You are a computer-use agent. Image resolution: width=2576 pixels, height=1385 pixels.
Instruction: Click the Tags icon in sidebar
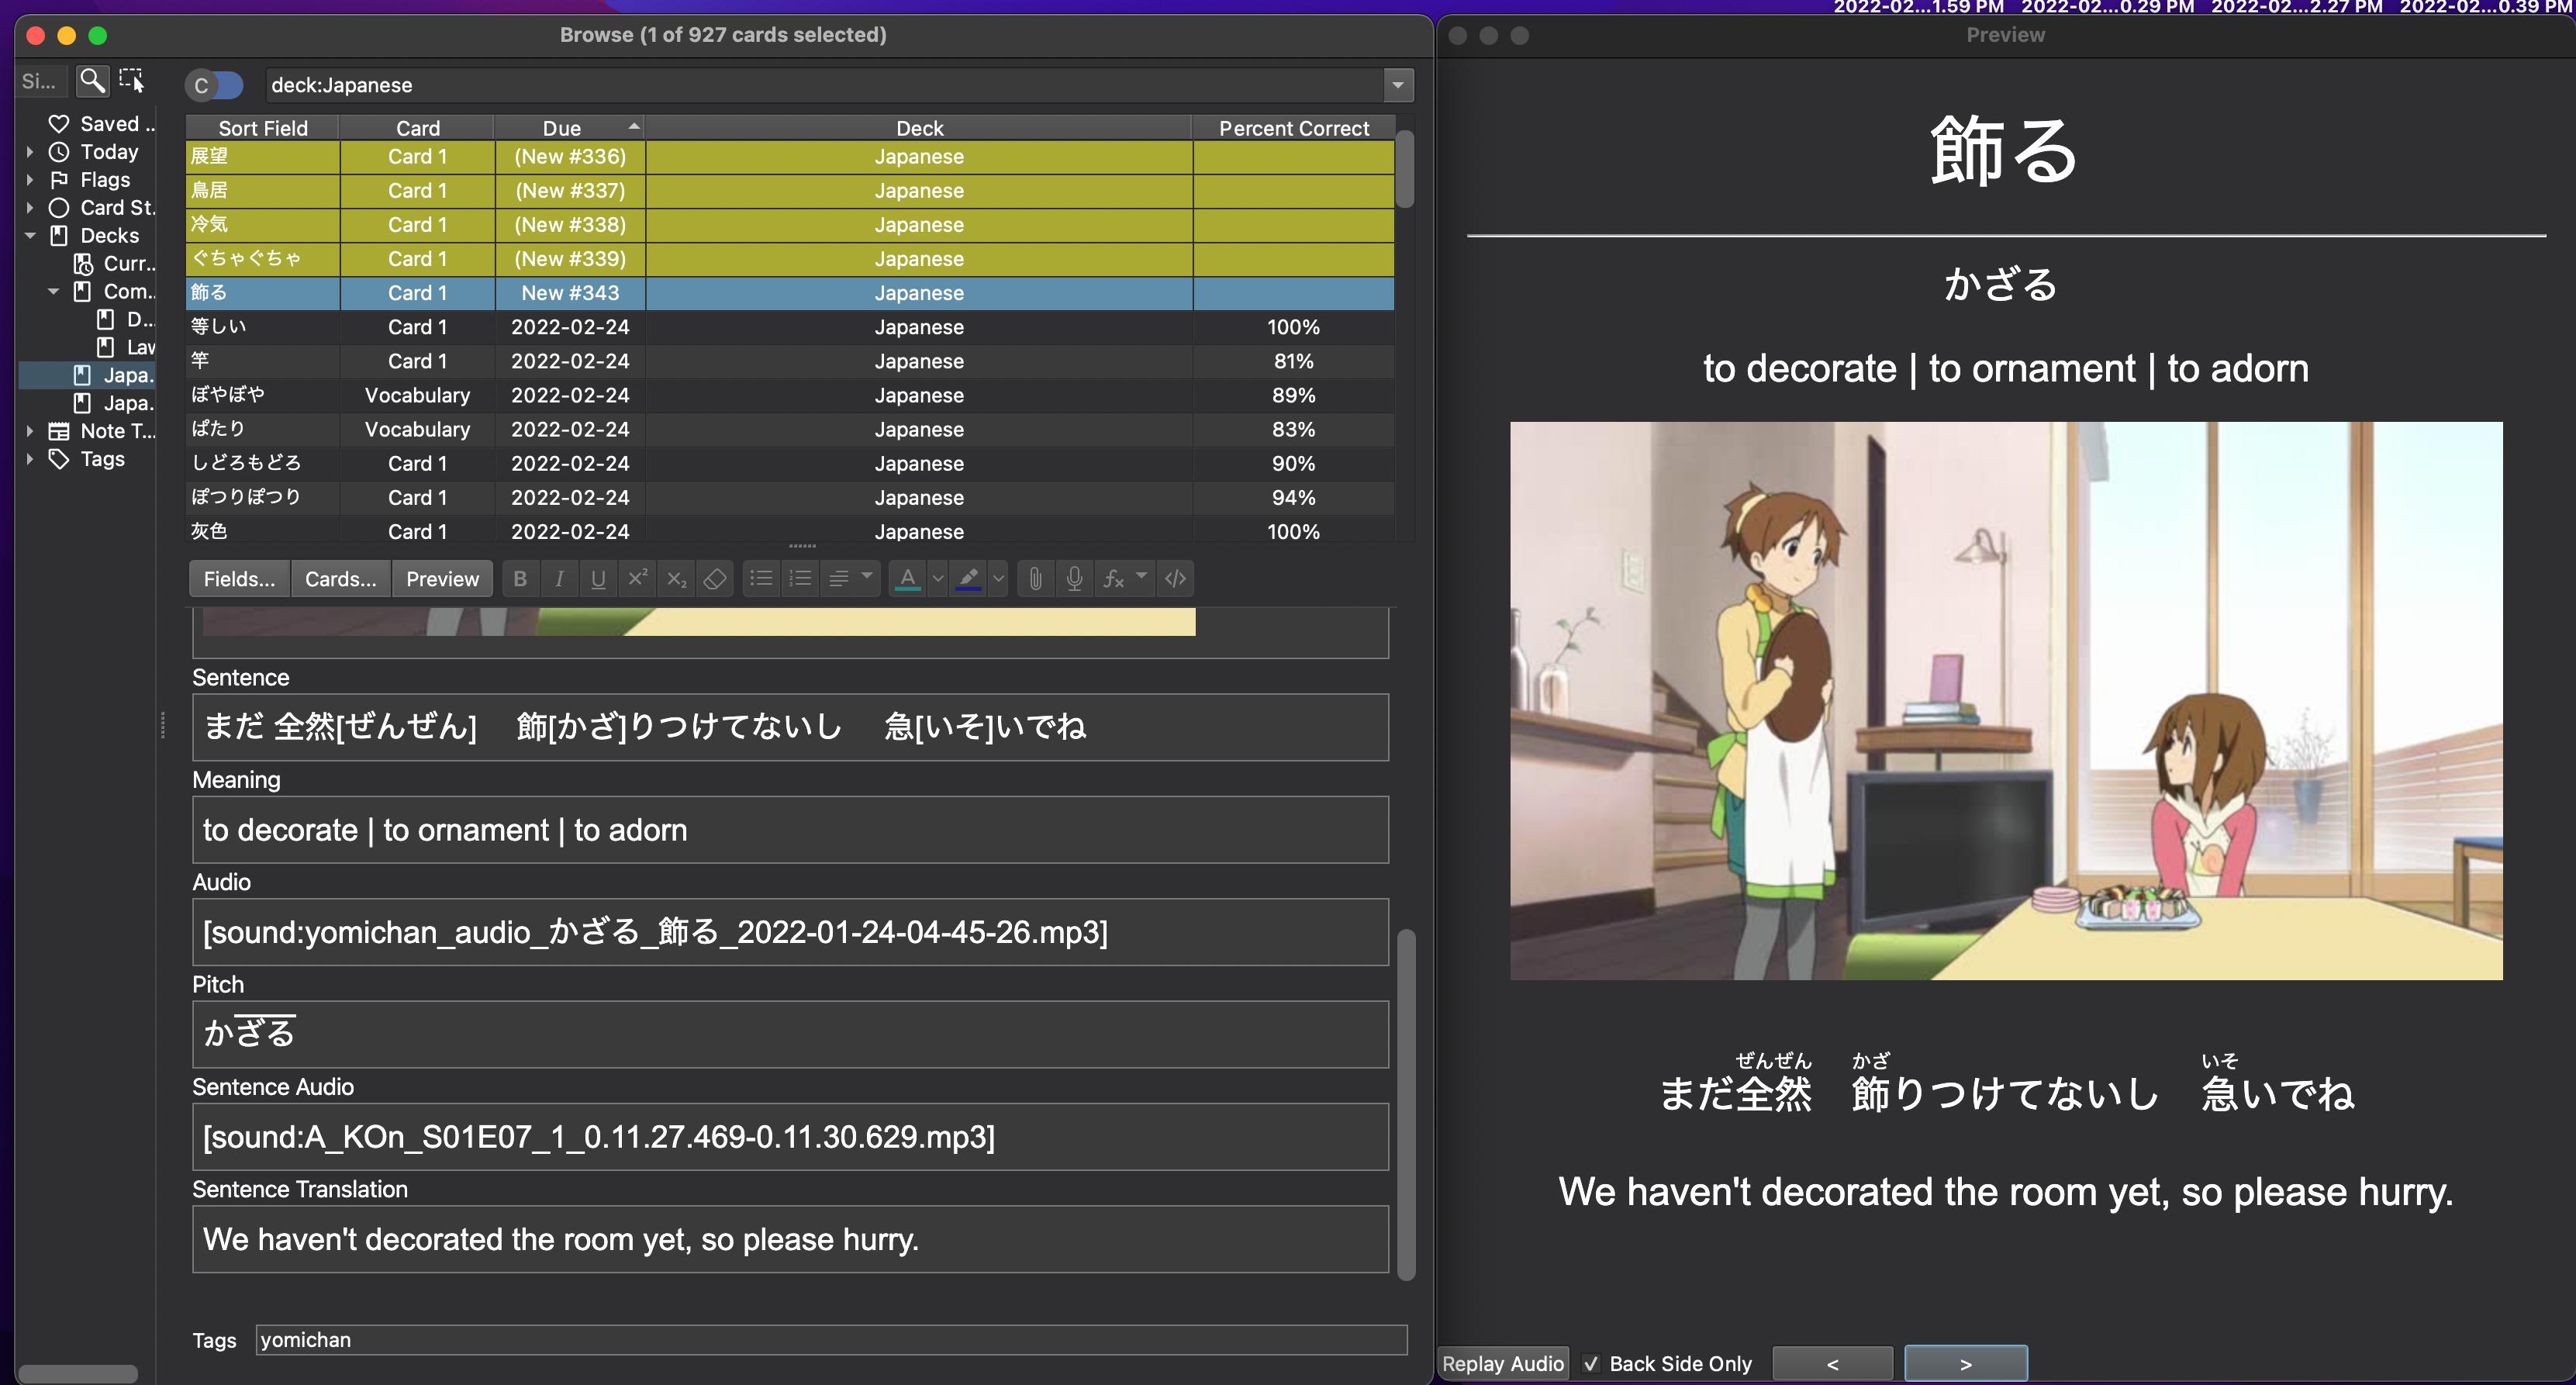(59, 459)
